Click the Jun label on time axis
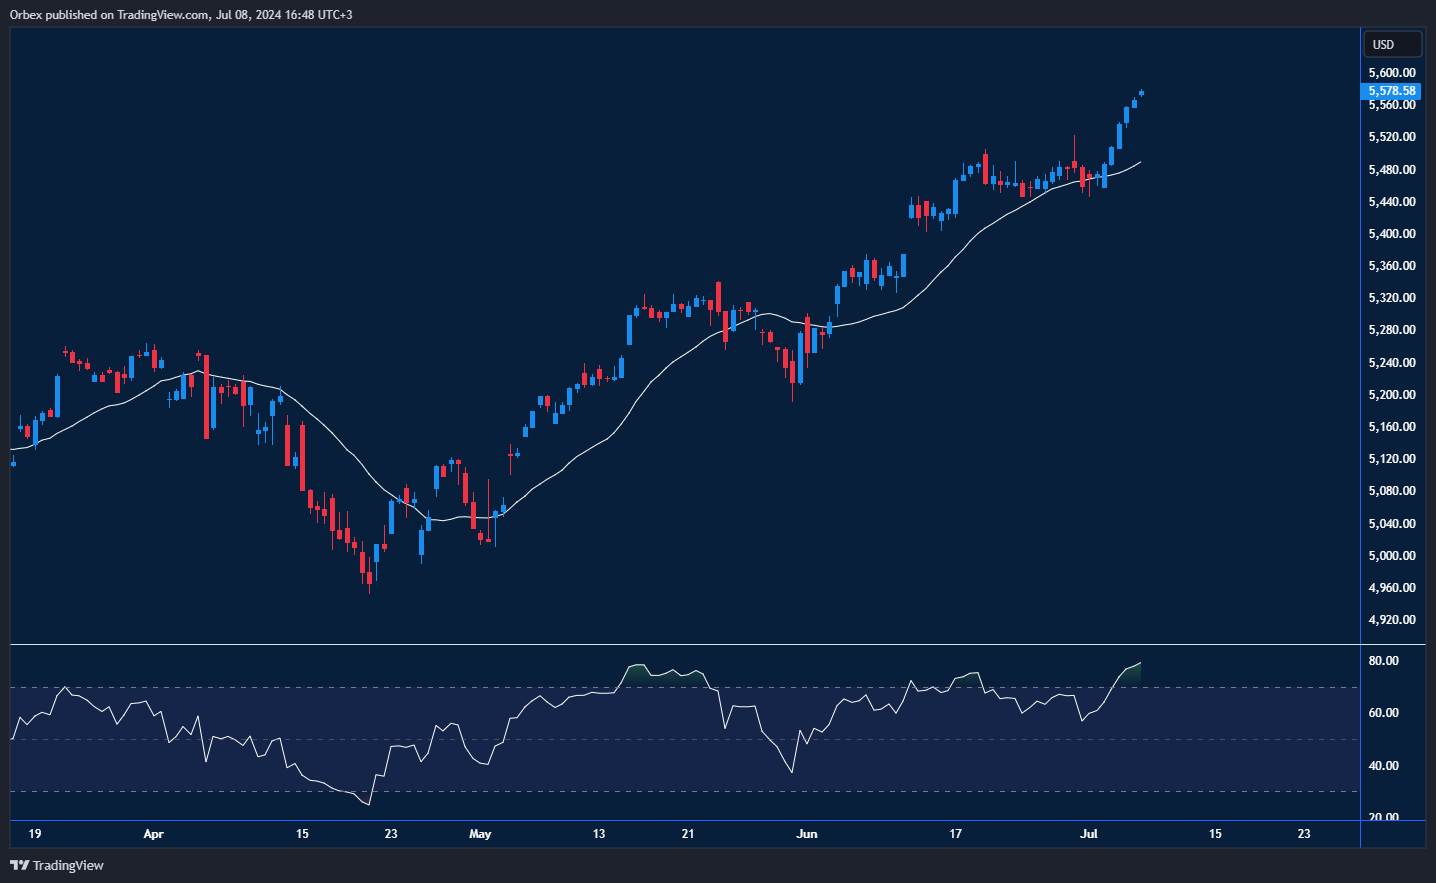The width and height of the screenshot is (1436, 883). click(x=806, y=833)
